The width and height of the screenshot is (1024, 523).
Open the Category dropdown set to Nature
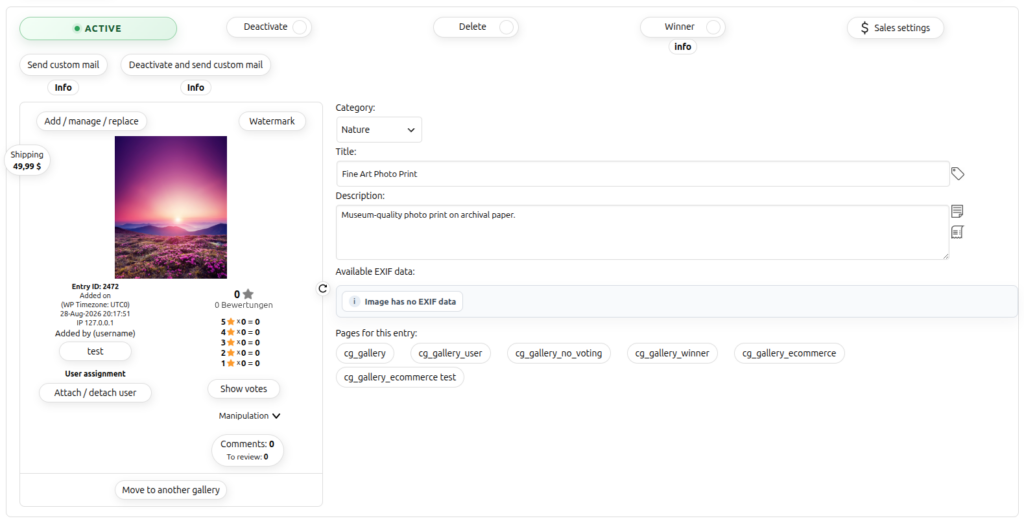[379, 130]
